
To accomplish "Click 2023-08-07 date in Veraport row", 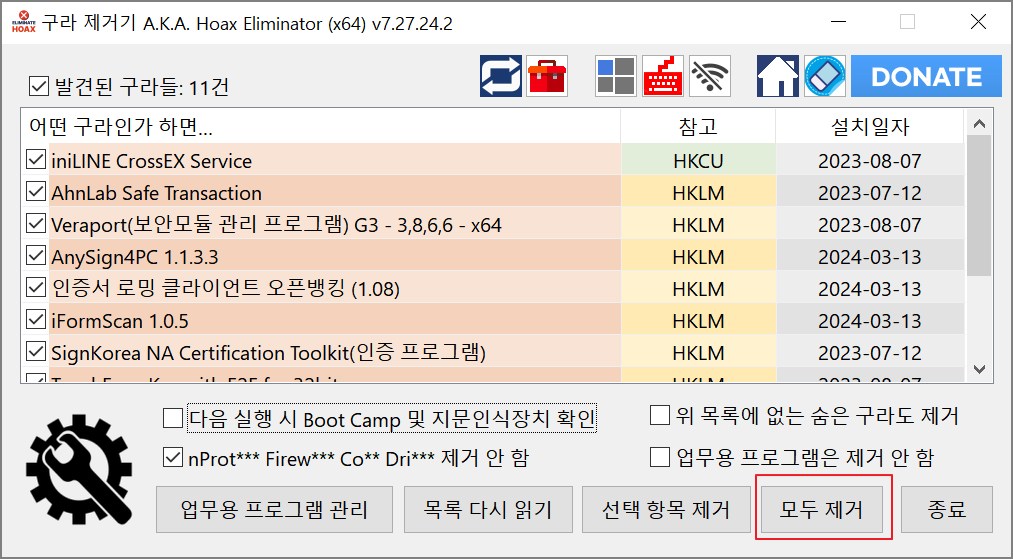I will 870,224.
